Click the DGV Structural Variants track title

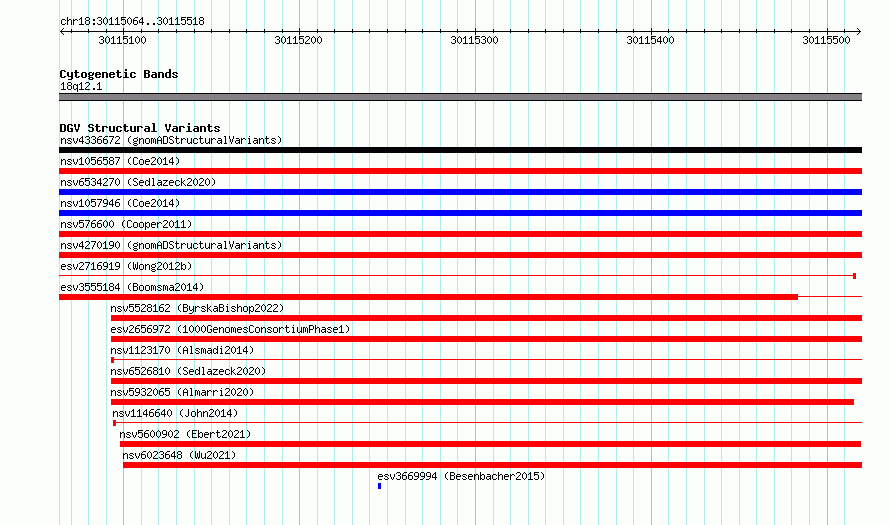coord(140,128)
